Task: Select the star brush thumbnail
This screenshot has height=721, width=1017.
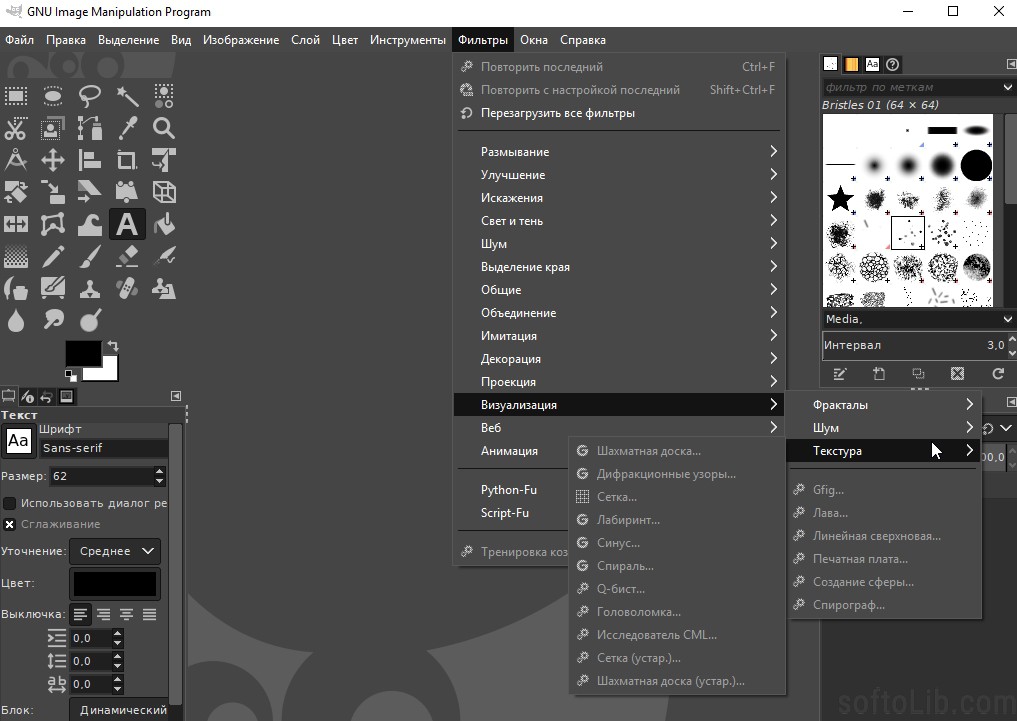Action: [x=840, y=198]
